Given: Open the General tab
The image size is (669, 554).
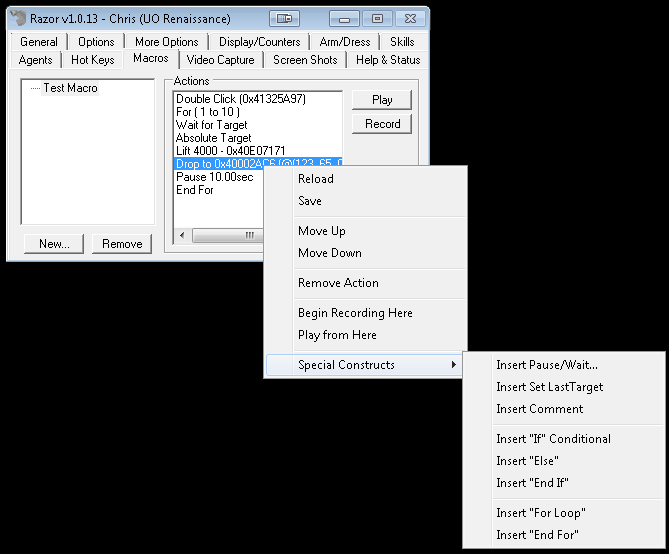Looking at the screenshot, I should (x=39, y=42).
